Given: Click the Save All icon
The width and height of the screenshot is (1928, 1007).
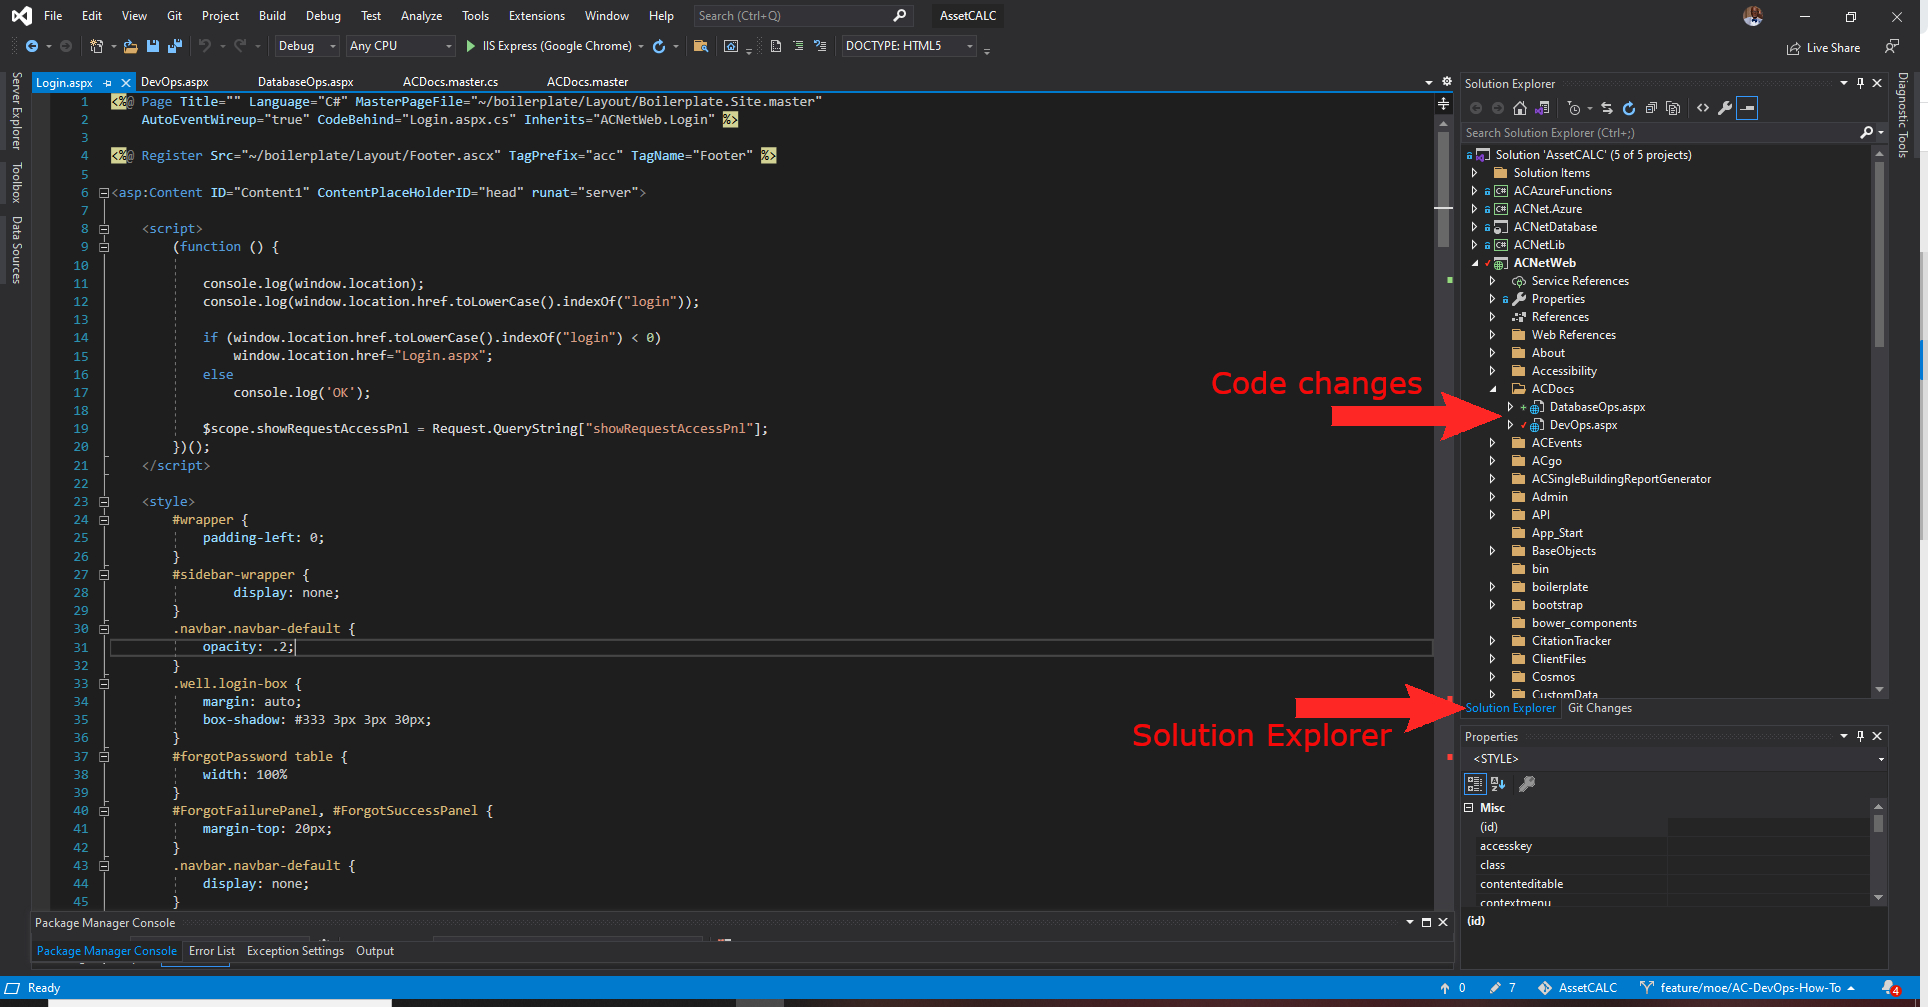Looking at the screenshot, I should click(x=175, y=46).
